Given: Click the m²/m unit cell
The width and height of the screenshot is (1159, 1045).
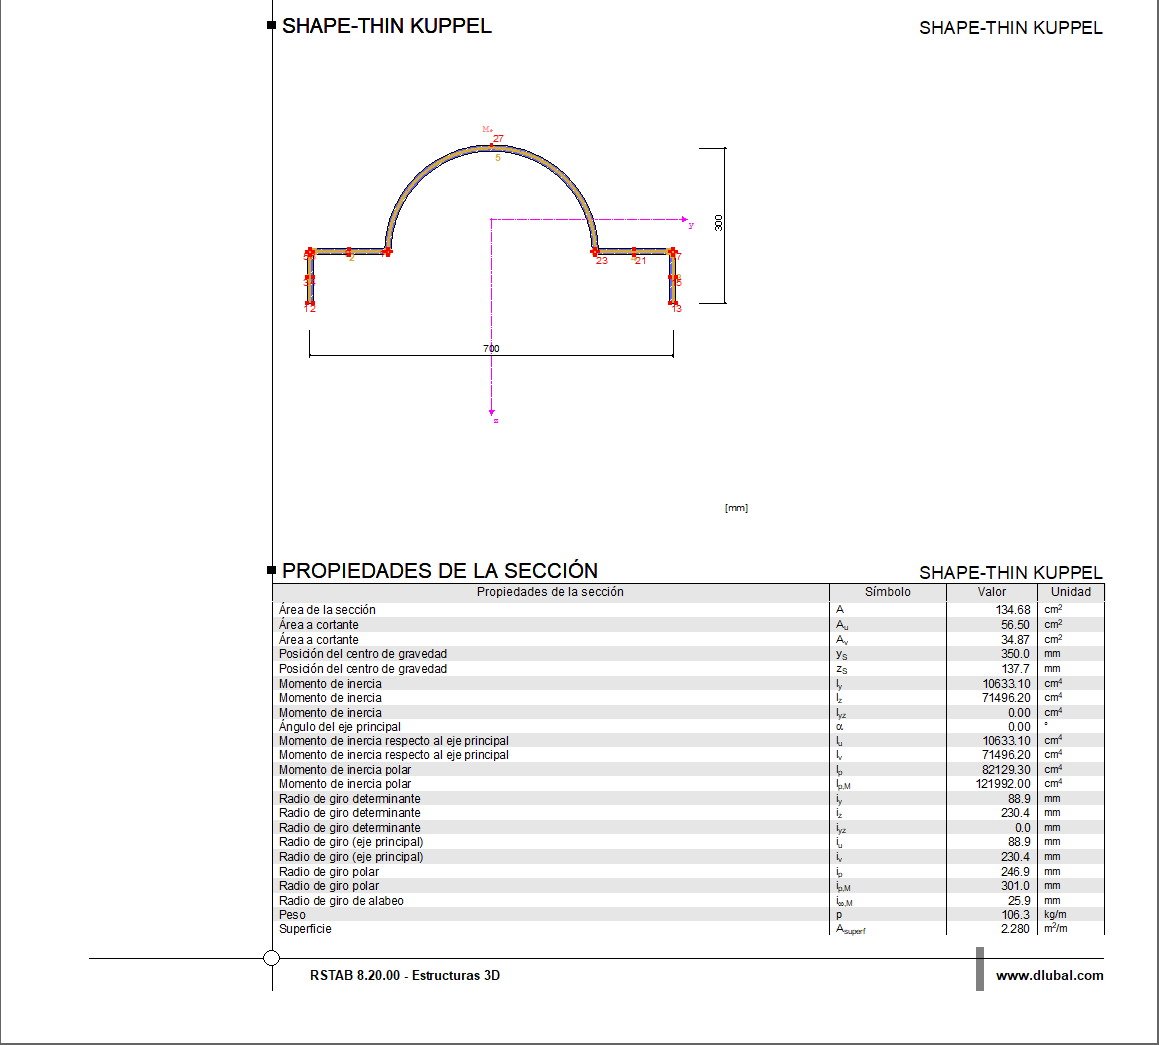Looking at the screenshot, I should pos(1056,929).
